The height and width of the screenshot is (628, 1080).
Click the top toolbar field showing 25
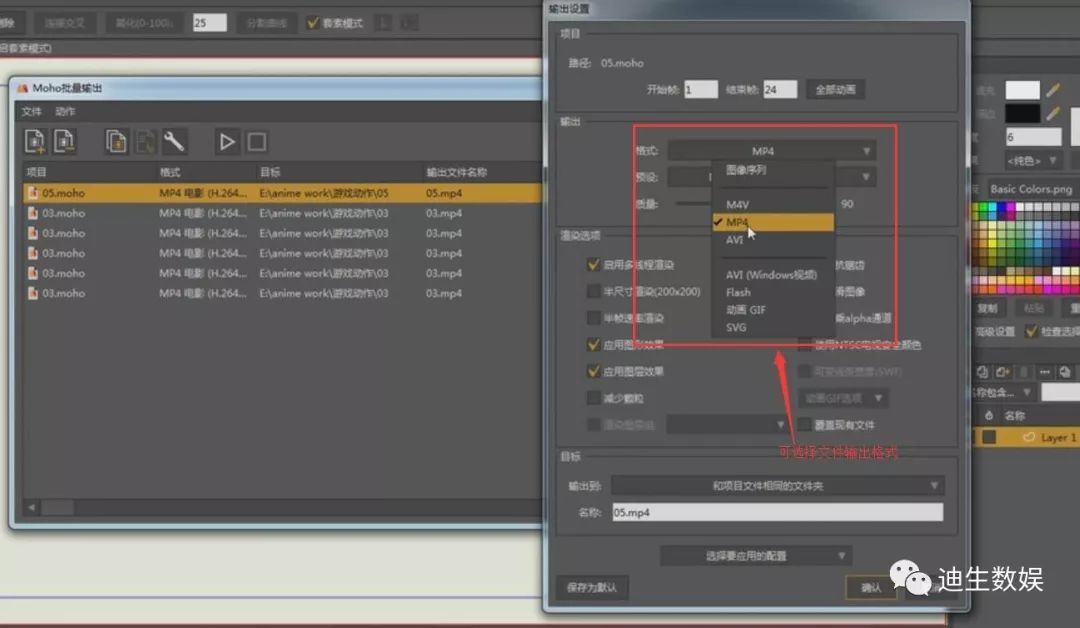click(x=209, y=23)
